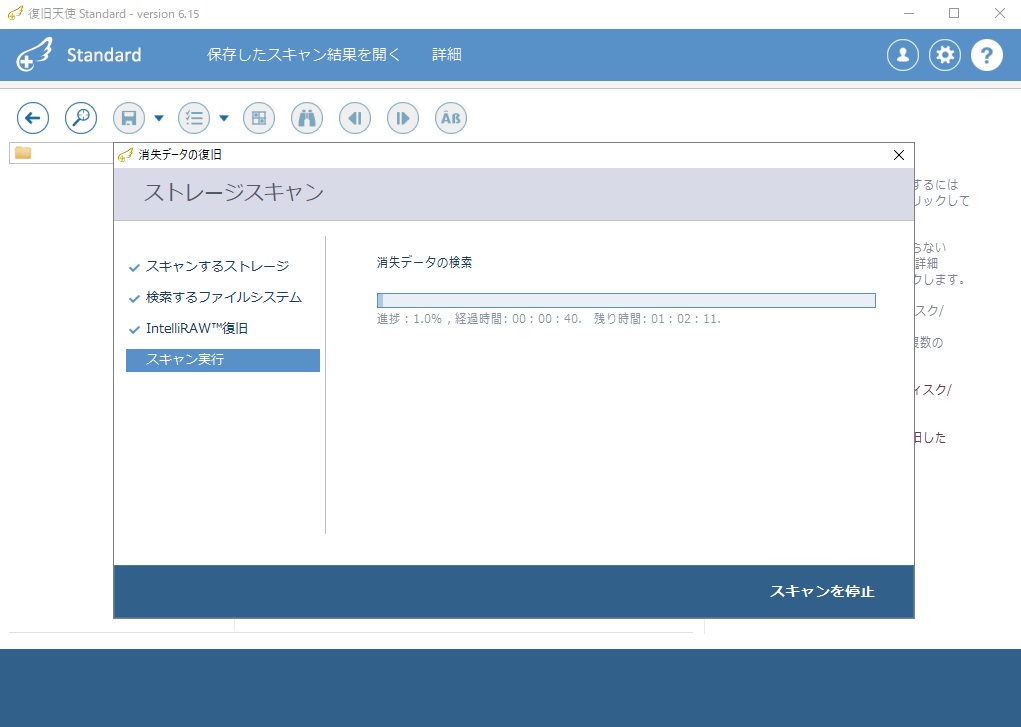Click the 消失データの検索 label
1021x727 pixels.
tap(425, 263)
